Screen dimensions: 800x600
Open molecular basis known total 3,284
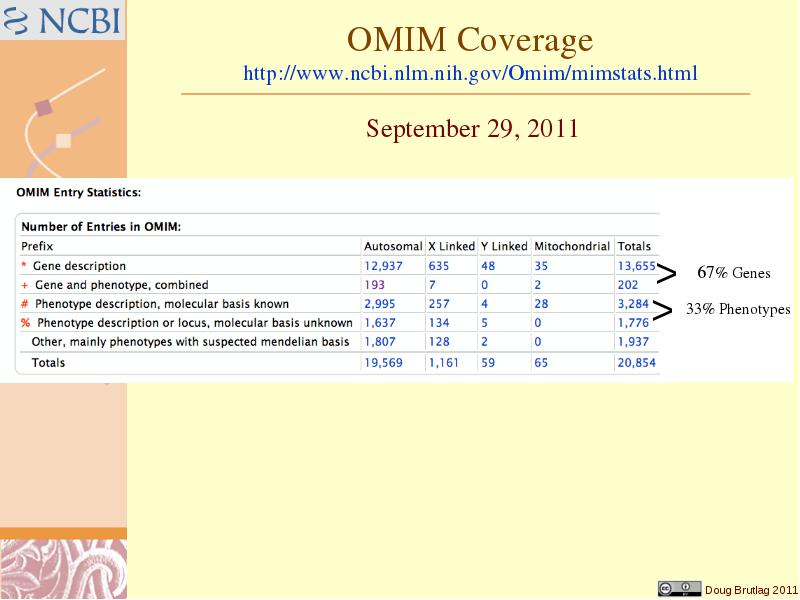tap(633, 304)
